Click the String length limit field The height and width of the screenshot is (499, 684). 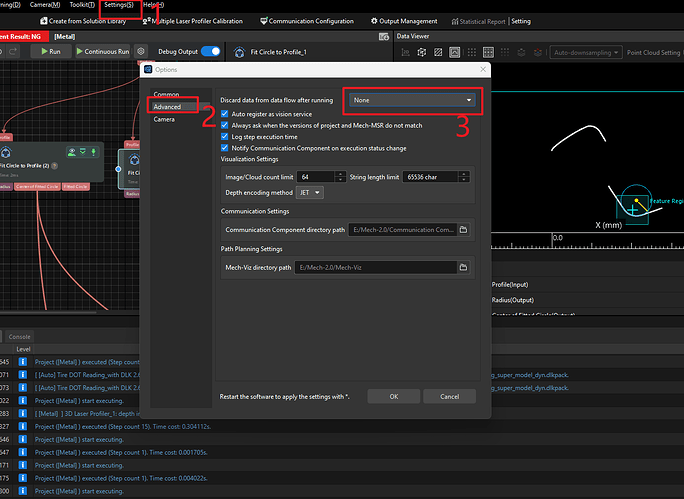pos(430,177)
